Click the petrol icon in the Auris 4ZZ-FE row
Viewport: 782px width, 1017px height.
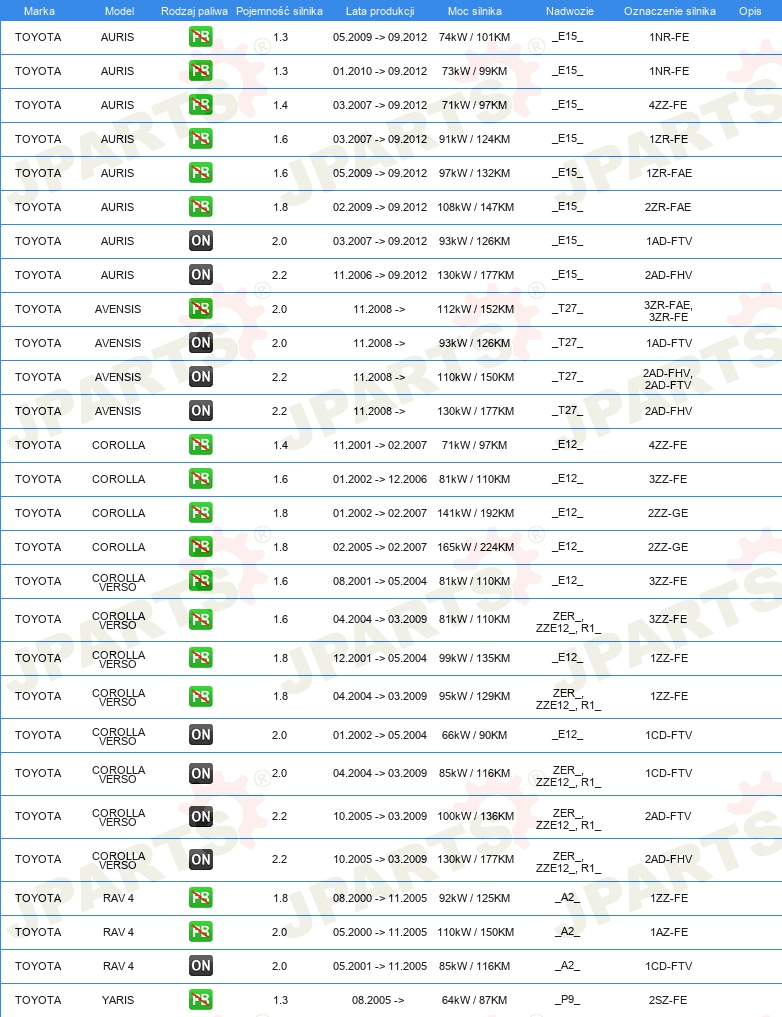click(x=201, y=105)
